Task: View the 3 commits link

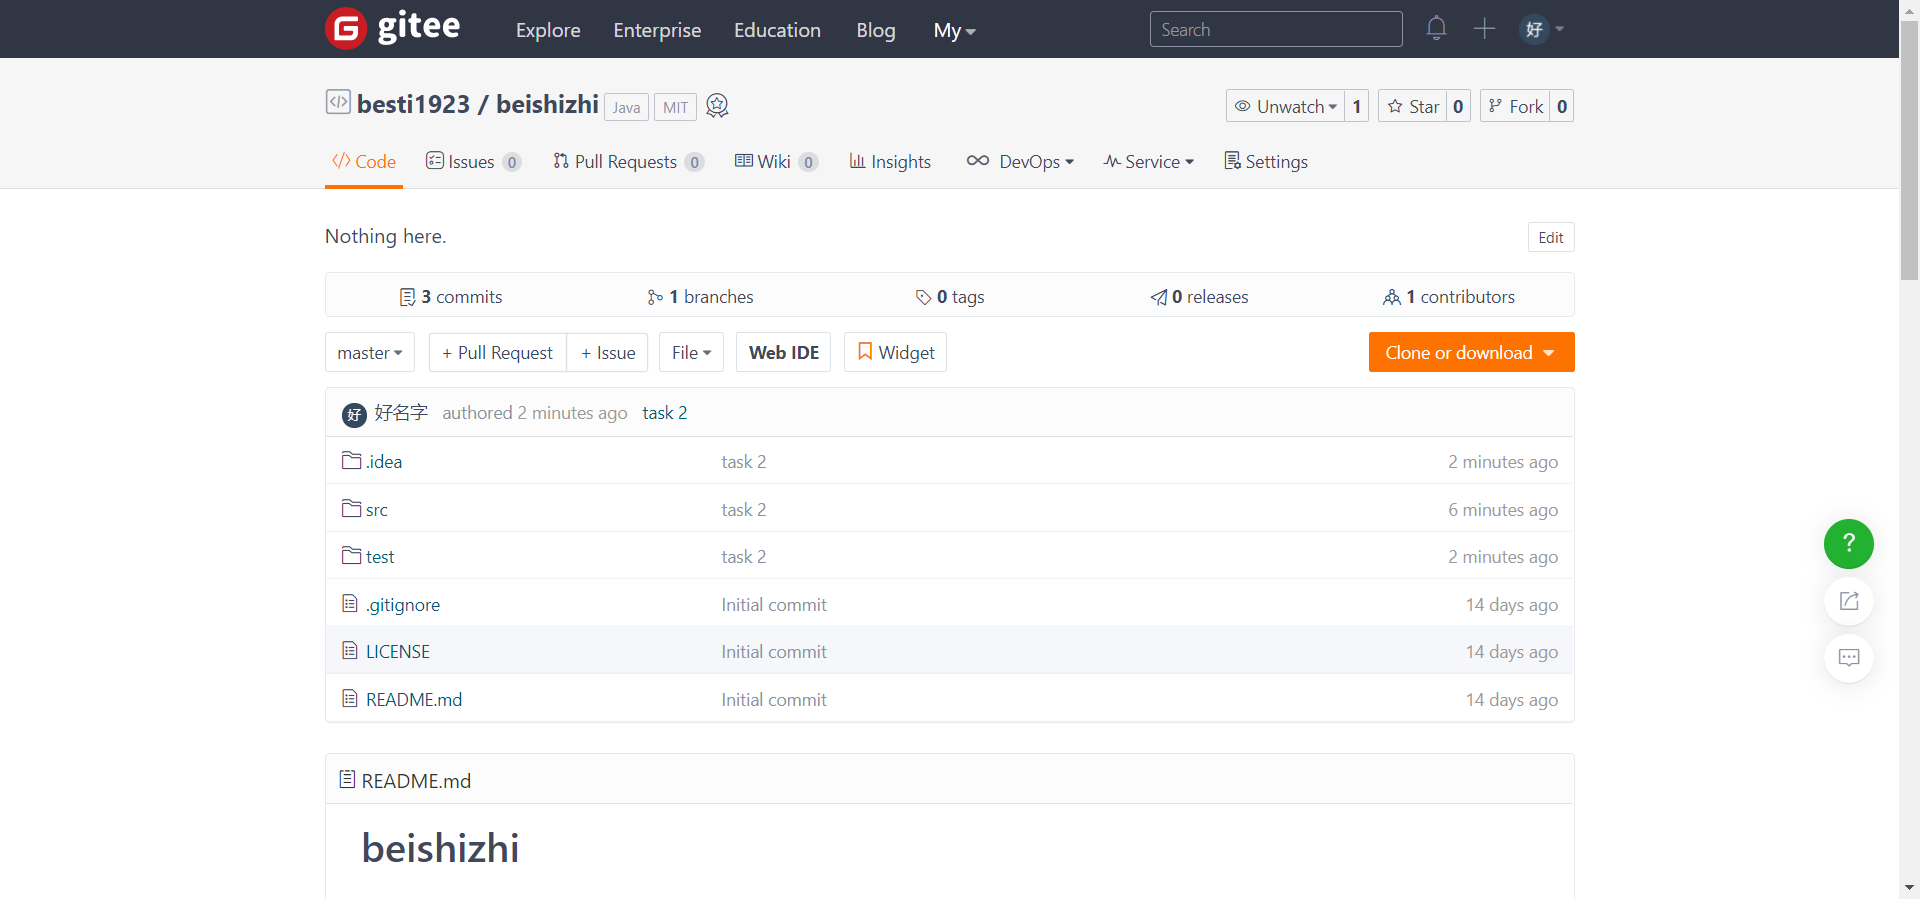Action: tap(451, 296)
